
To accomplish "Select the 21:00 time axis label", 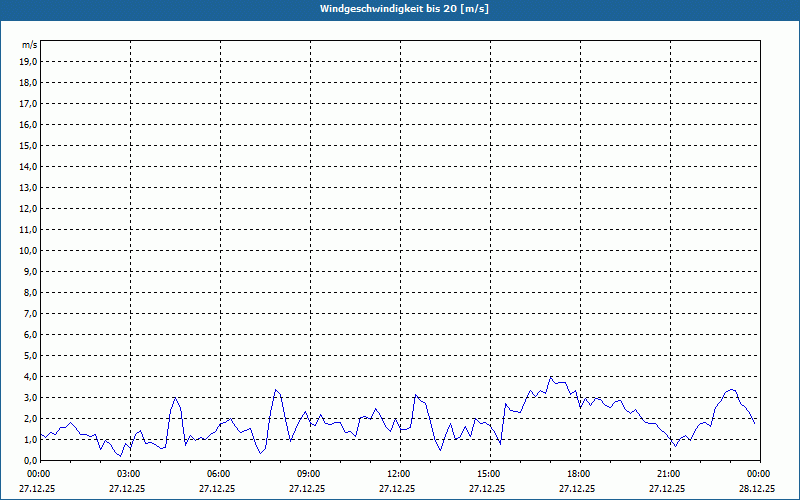I will tap(668, 473).
